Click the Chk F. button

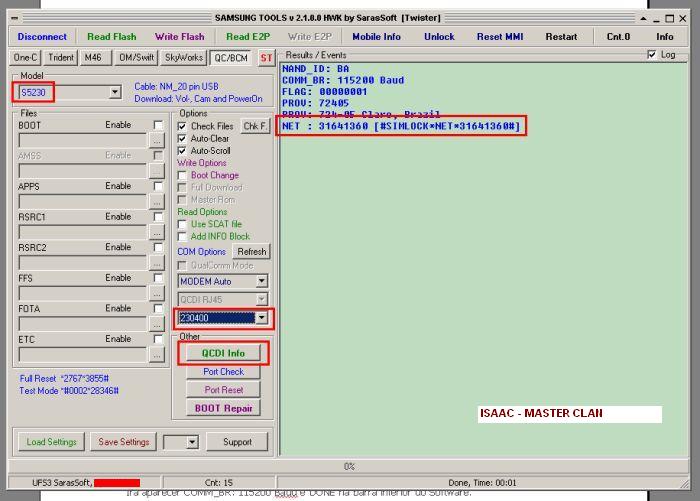255,126
